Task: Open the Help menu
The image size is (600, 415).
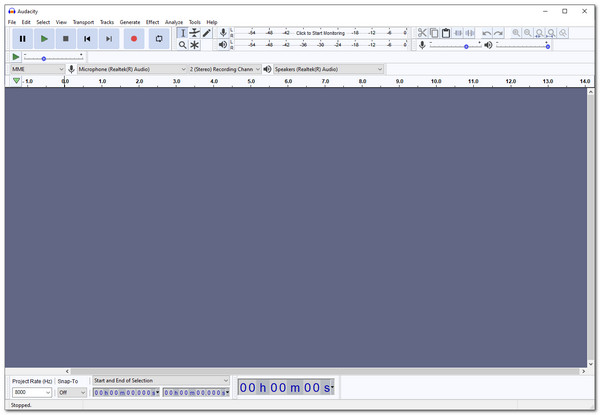Action: 212,22
